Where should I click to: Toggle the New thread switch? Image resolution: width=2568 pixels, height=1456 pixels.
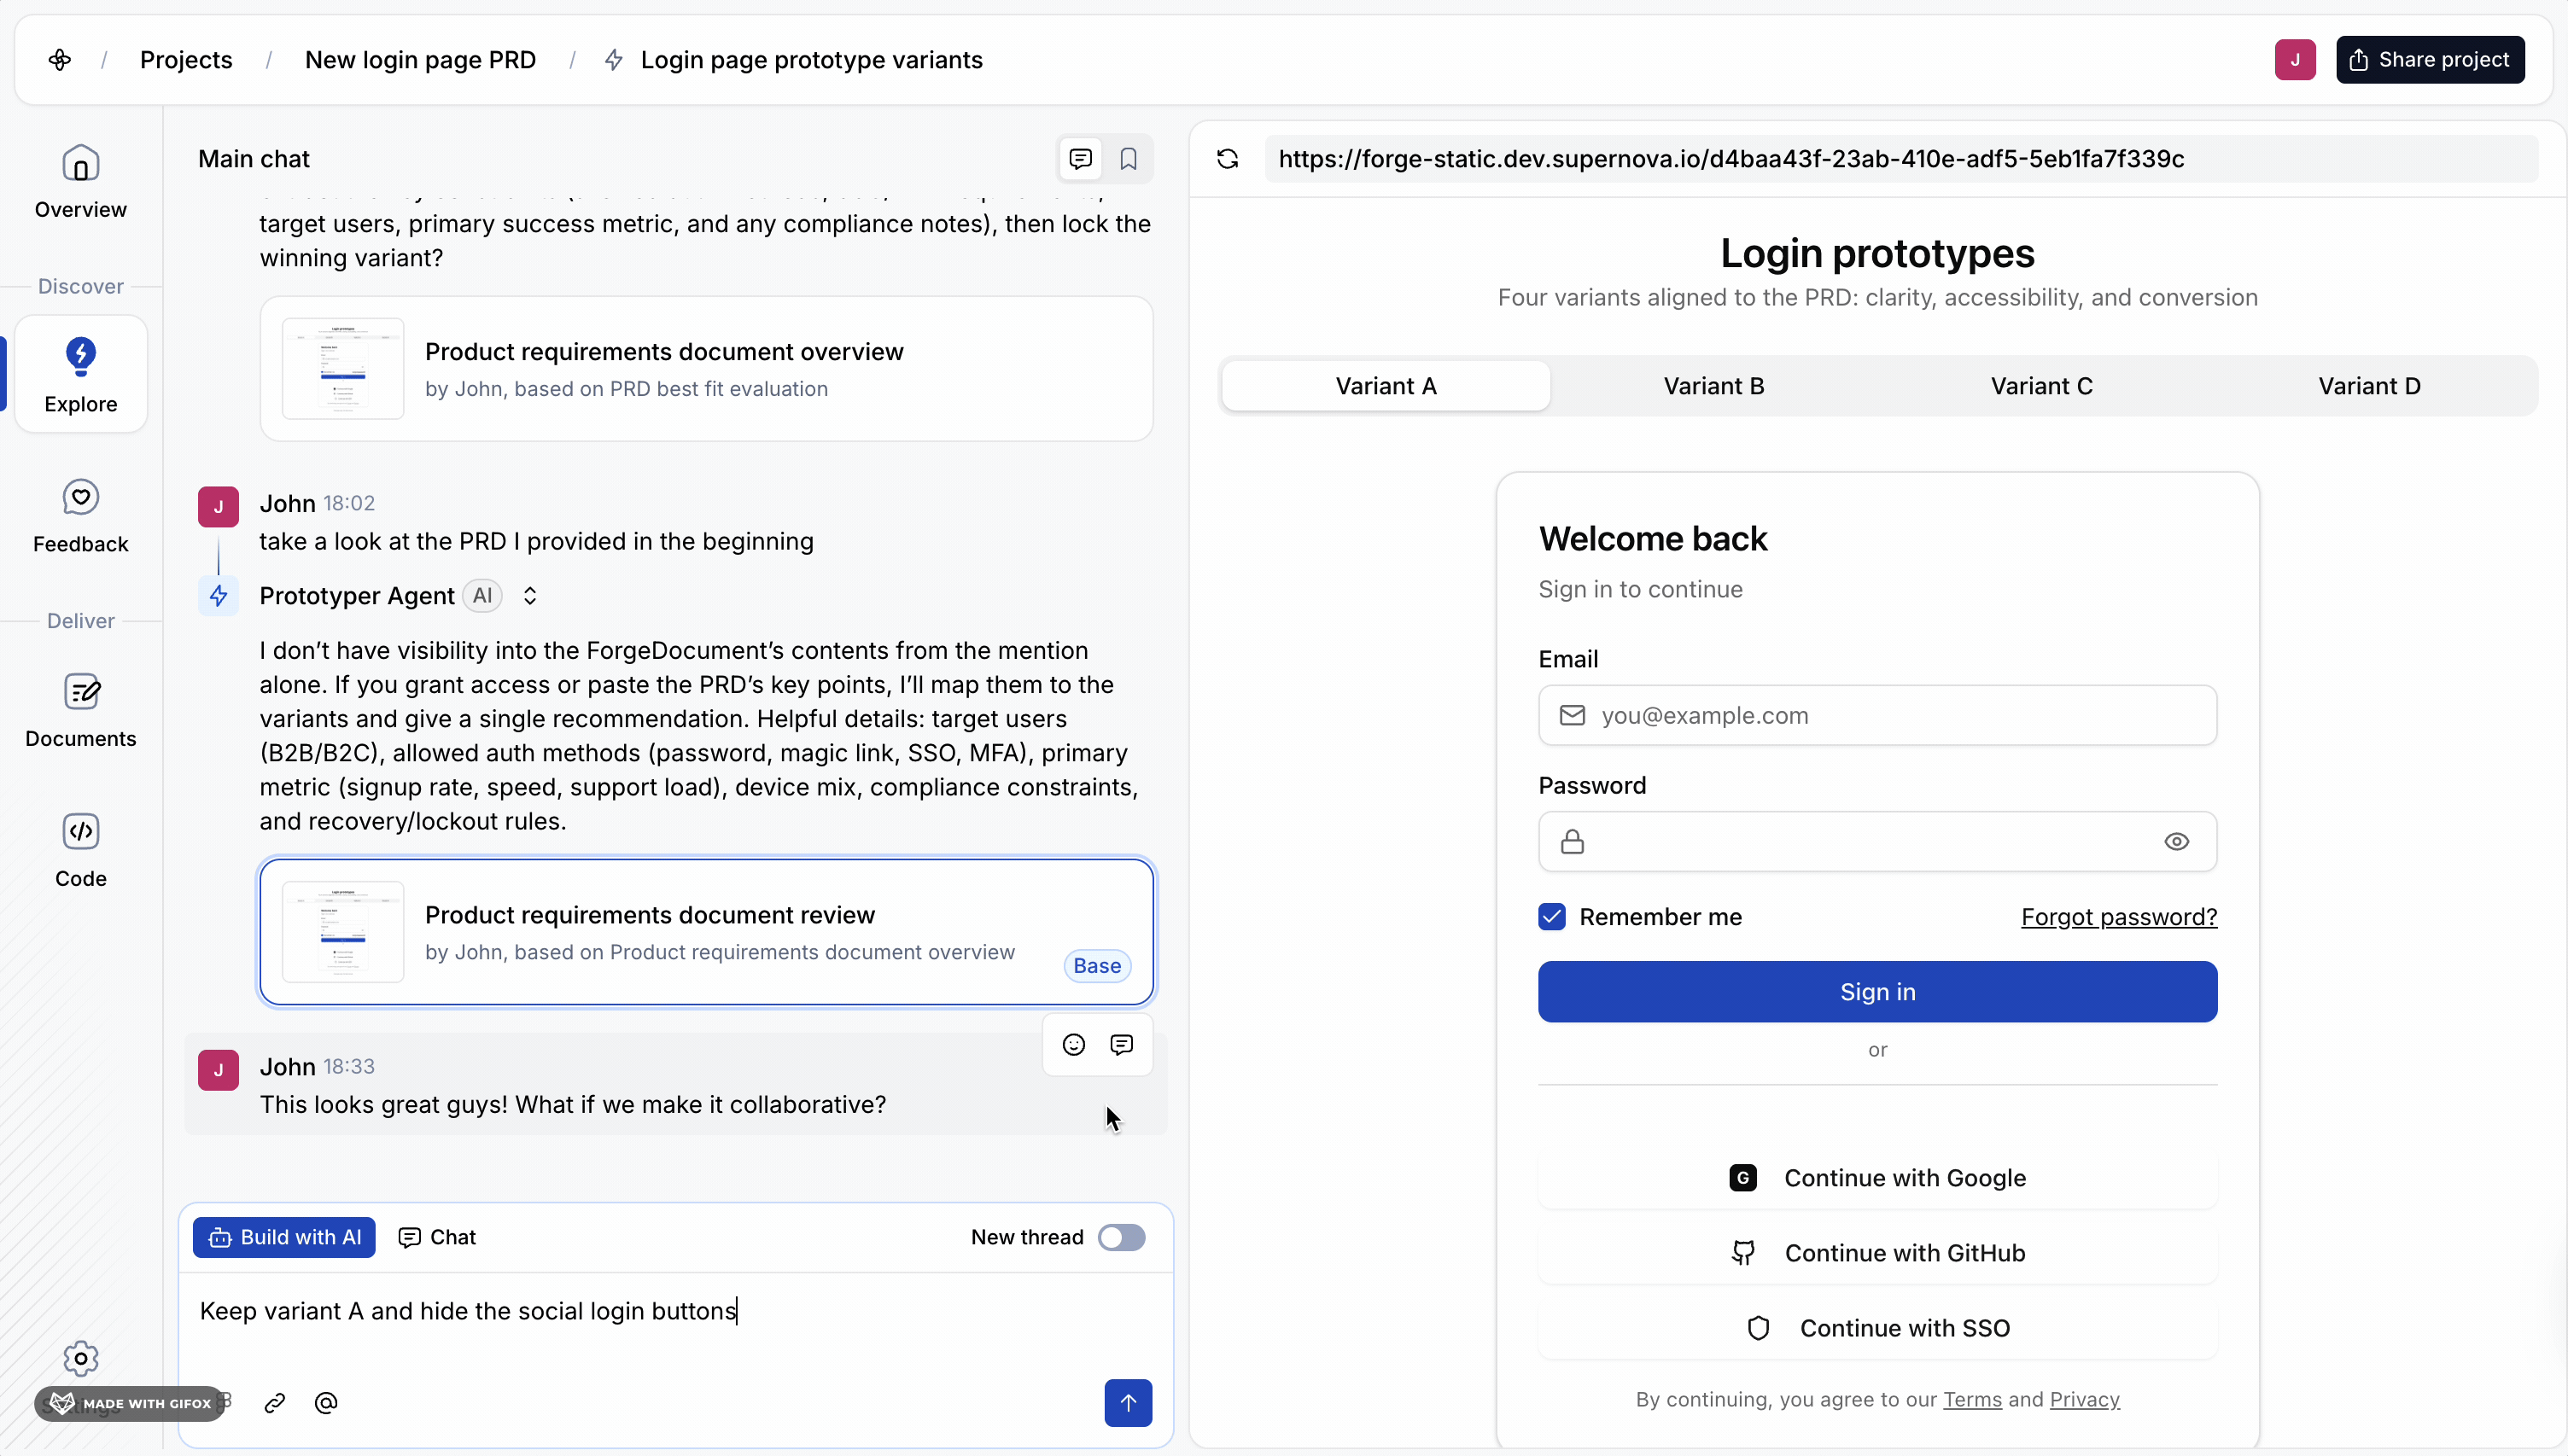tap(1120, 1237)
